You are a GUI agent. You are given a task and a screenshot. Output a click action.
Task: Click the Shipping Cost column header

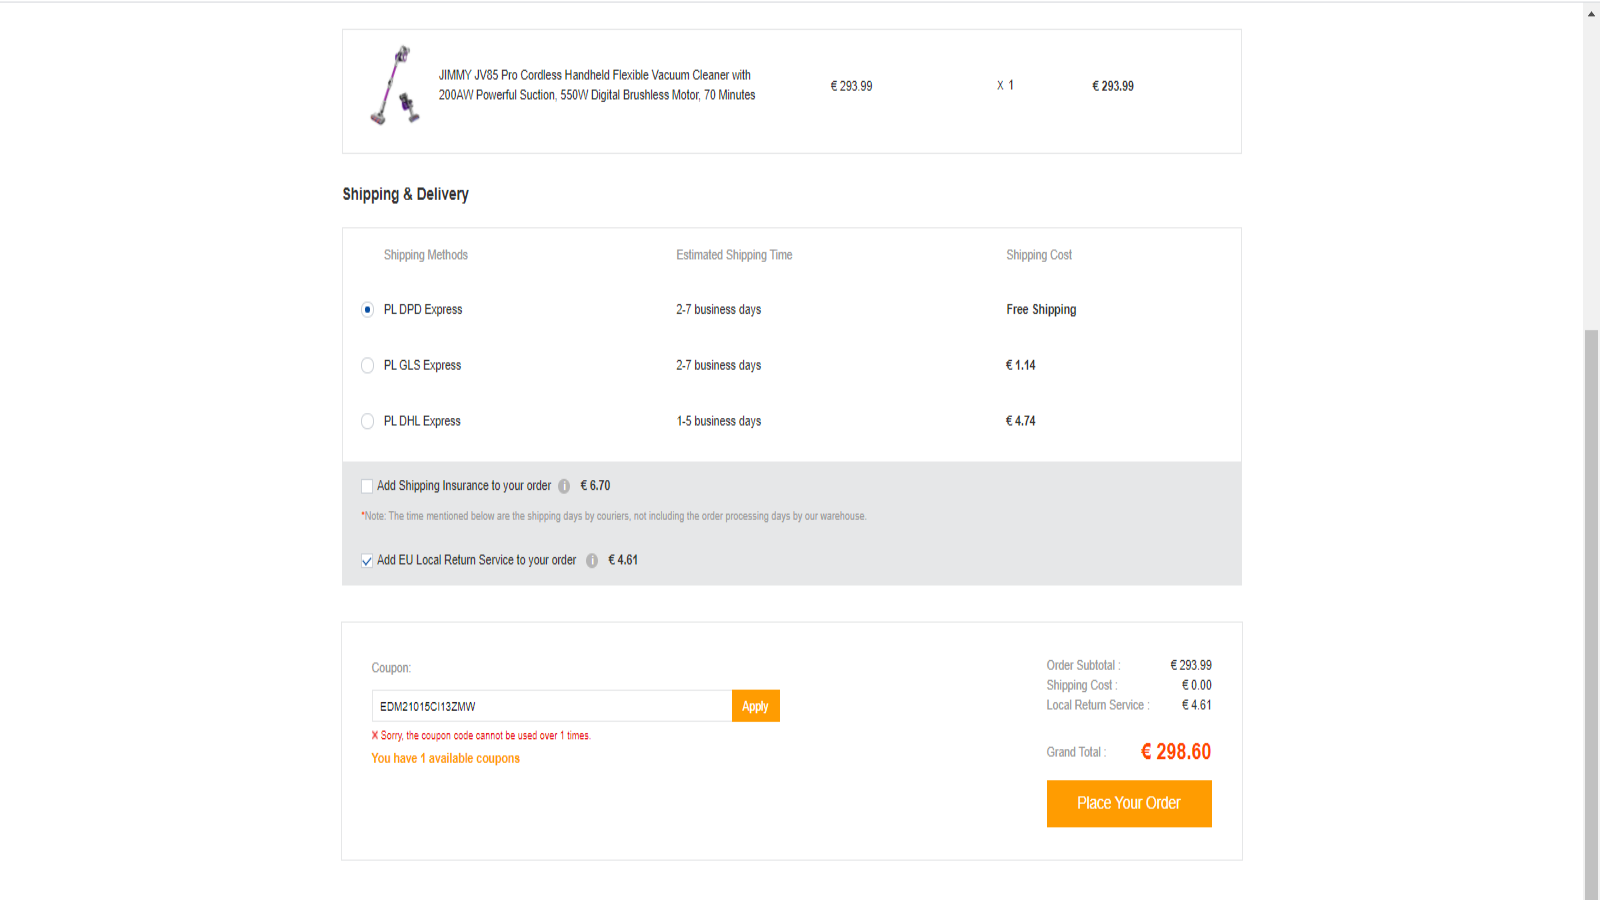pos(1038,255)
